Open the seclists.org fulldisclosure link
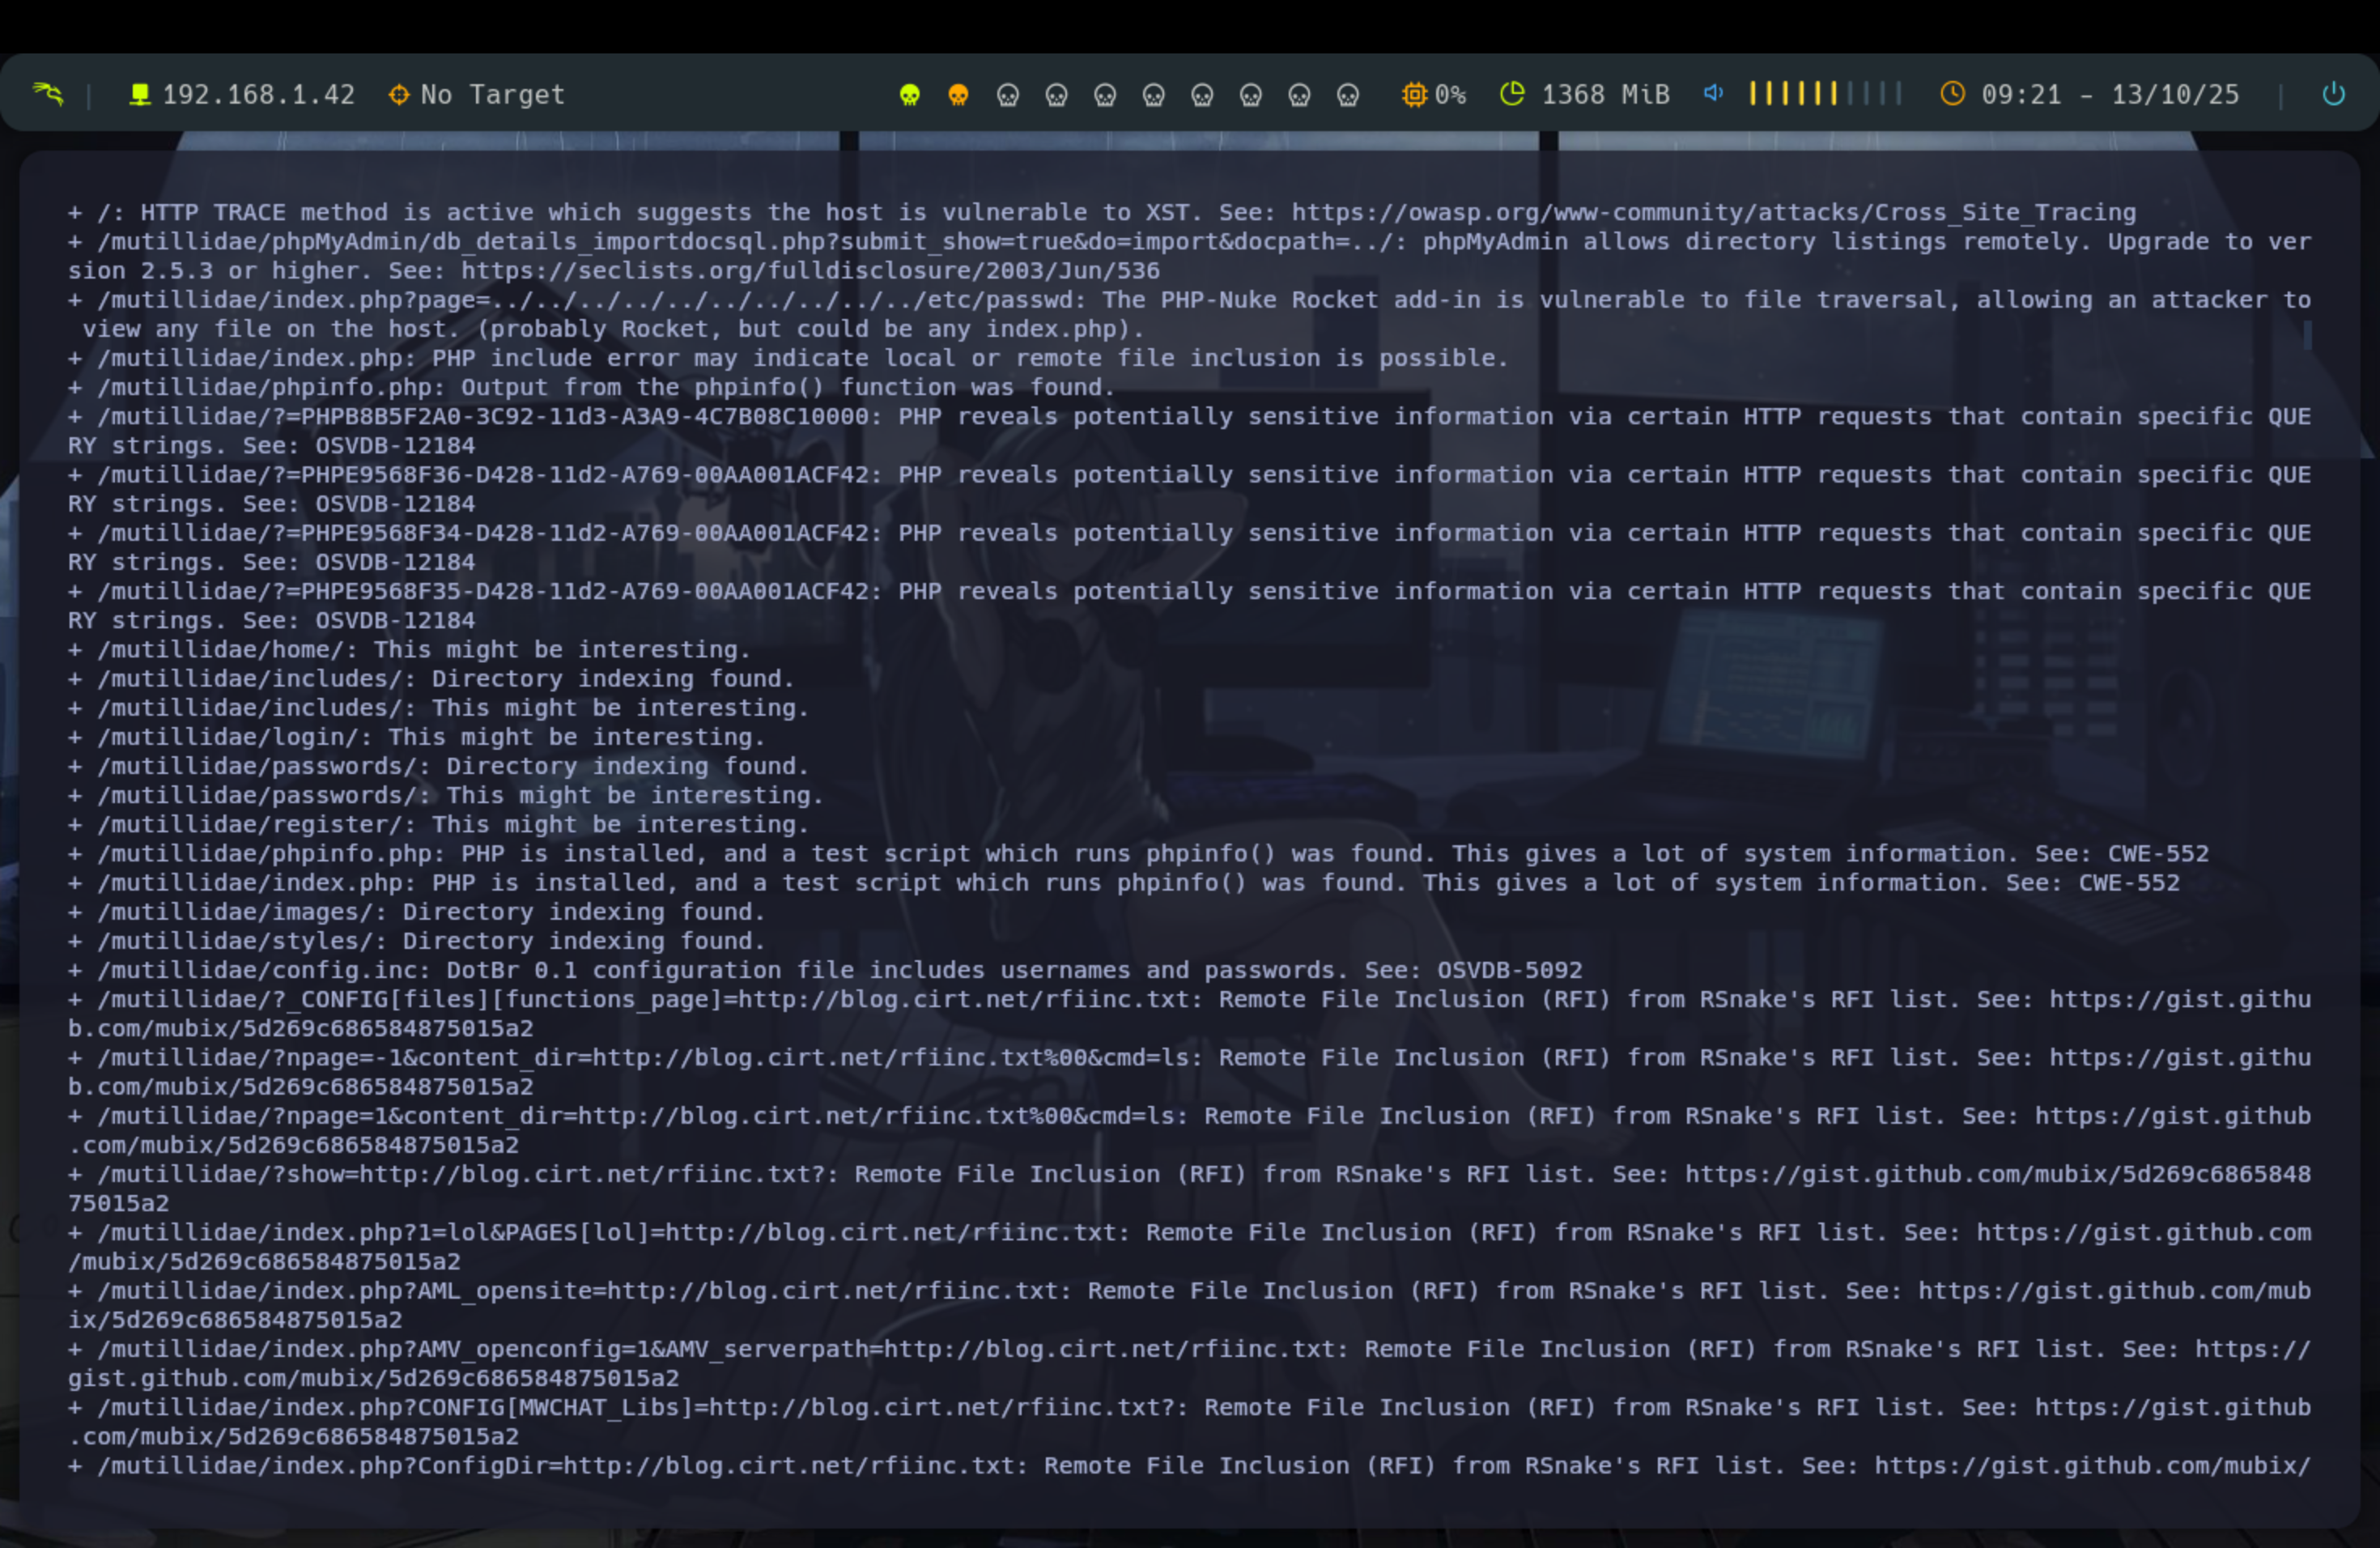This screenshot has width=2380, height=1548. tap(810, 271)
